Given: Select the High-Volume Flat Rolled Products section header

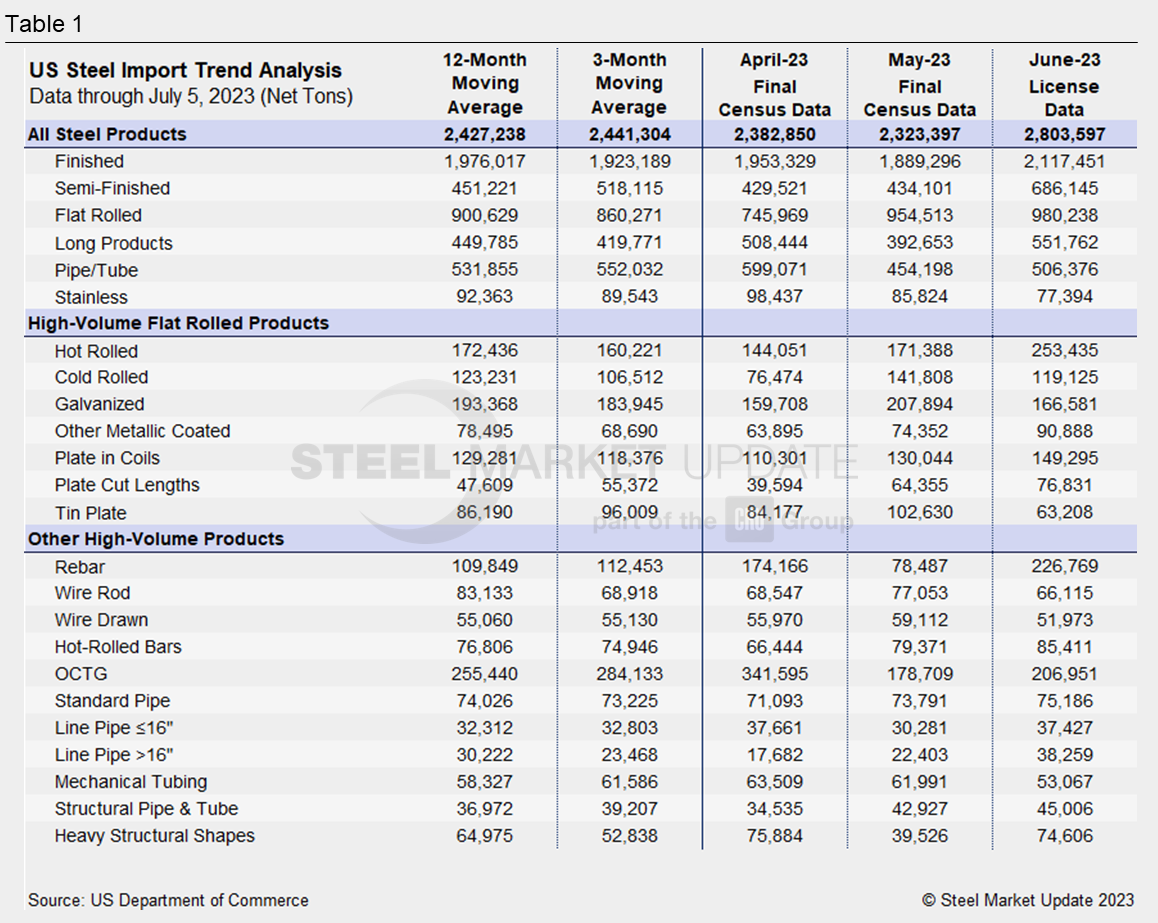Looking at the screenshot, I should [178, 323].
